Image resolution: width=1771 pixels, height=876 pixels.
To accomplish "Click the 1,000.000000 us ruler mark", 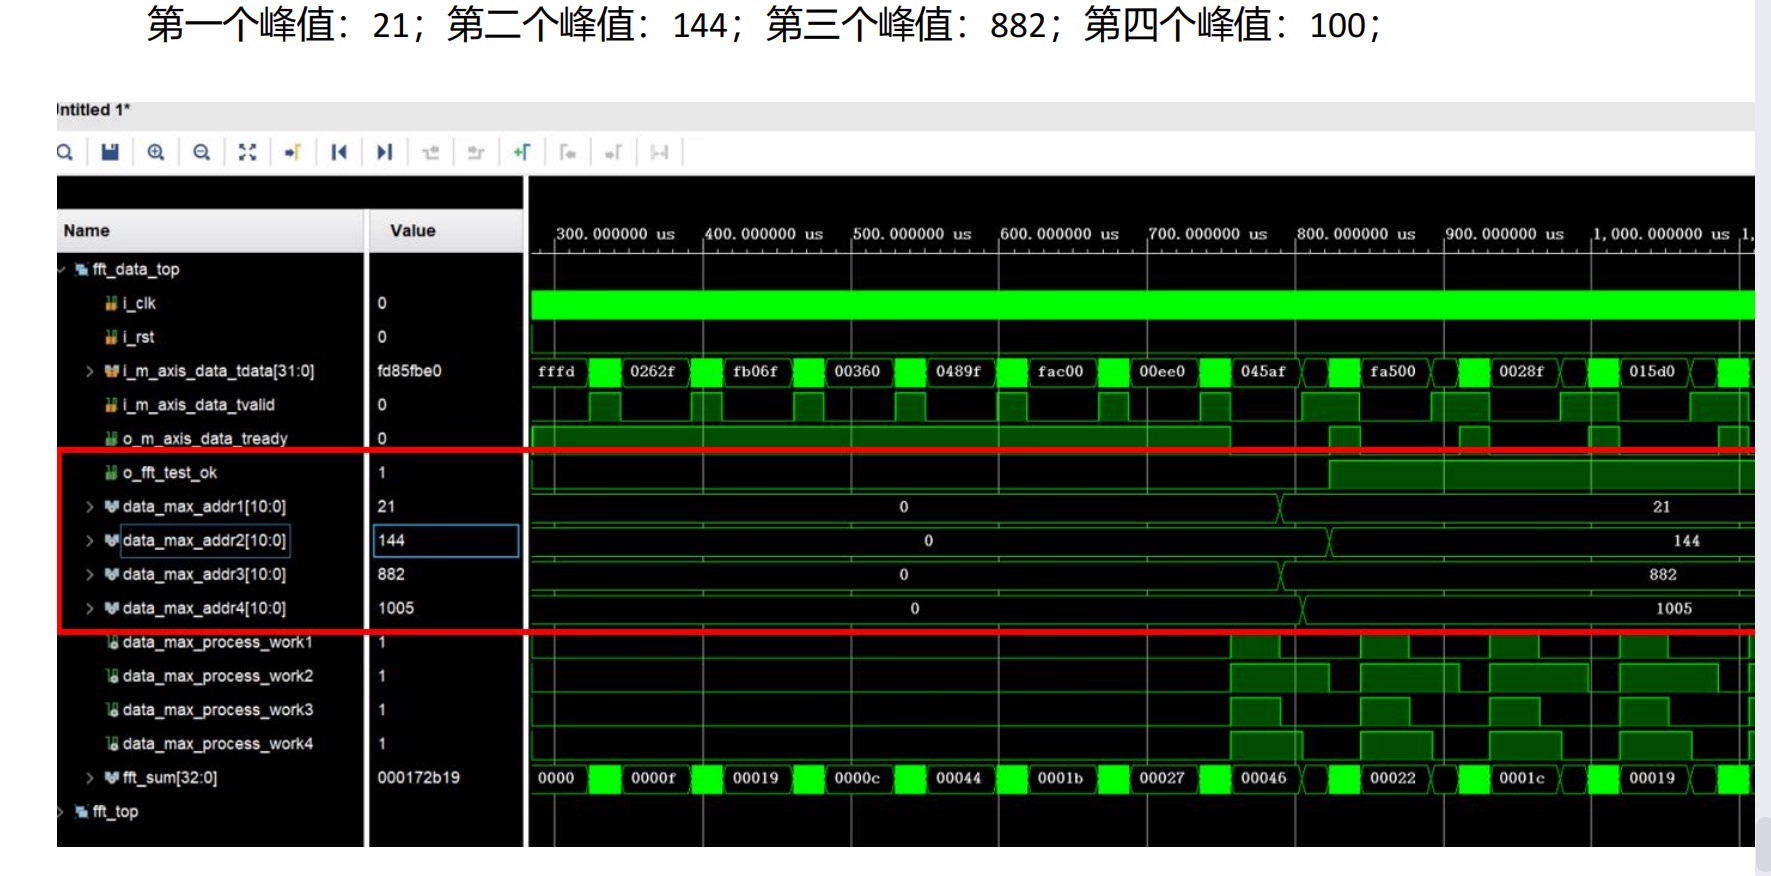I will coord(1660,234).
